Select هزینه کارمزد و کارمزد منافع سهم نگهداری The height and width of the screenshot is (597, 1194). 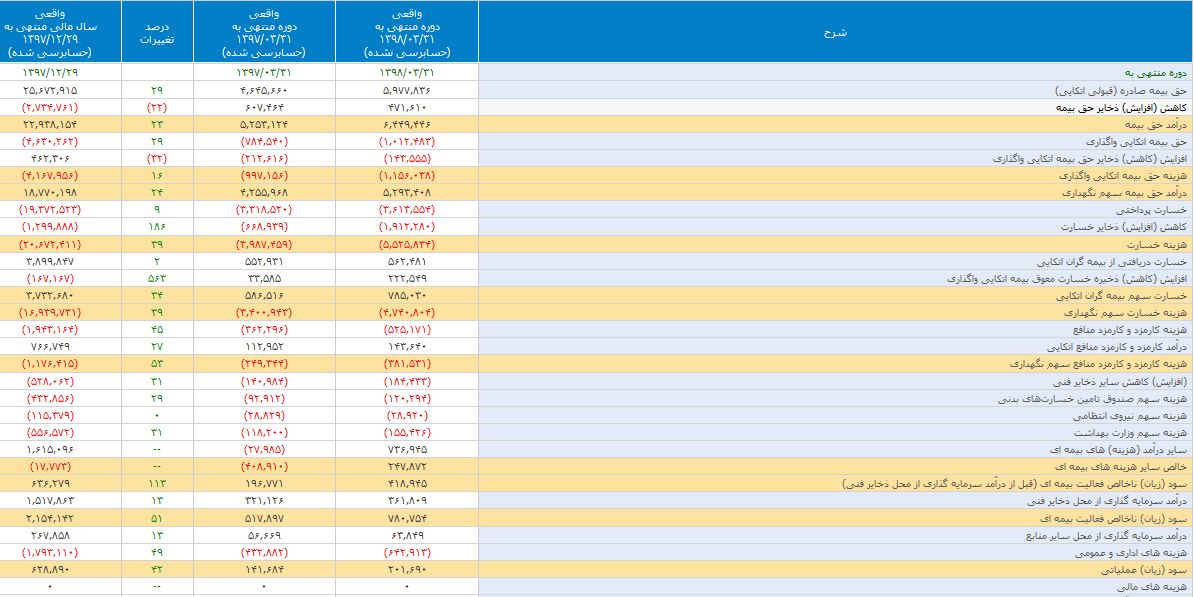click(1097, 363)
